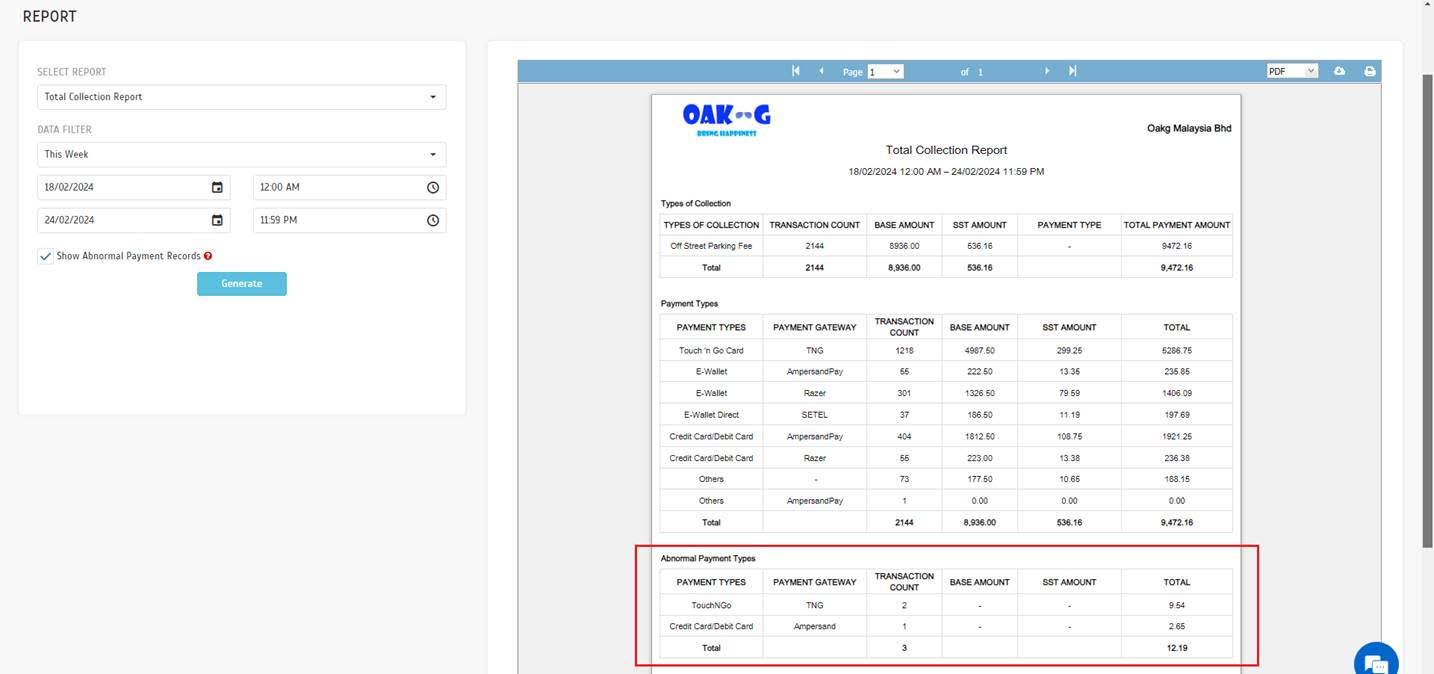Jump to last report page
The width and height of the screenshot is (1434, 674).
tap(1072, 71)
